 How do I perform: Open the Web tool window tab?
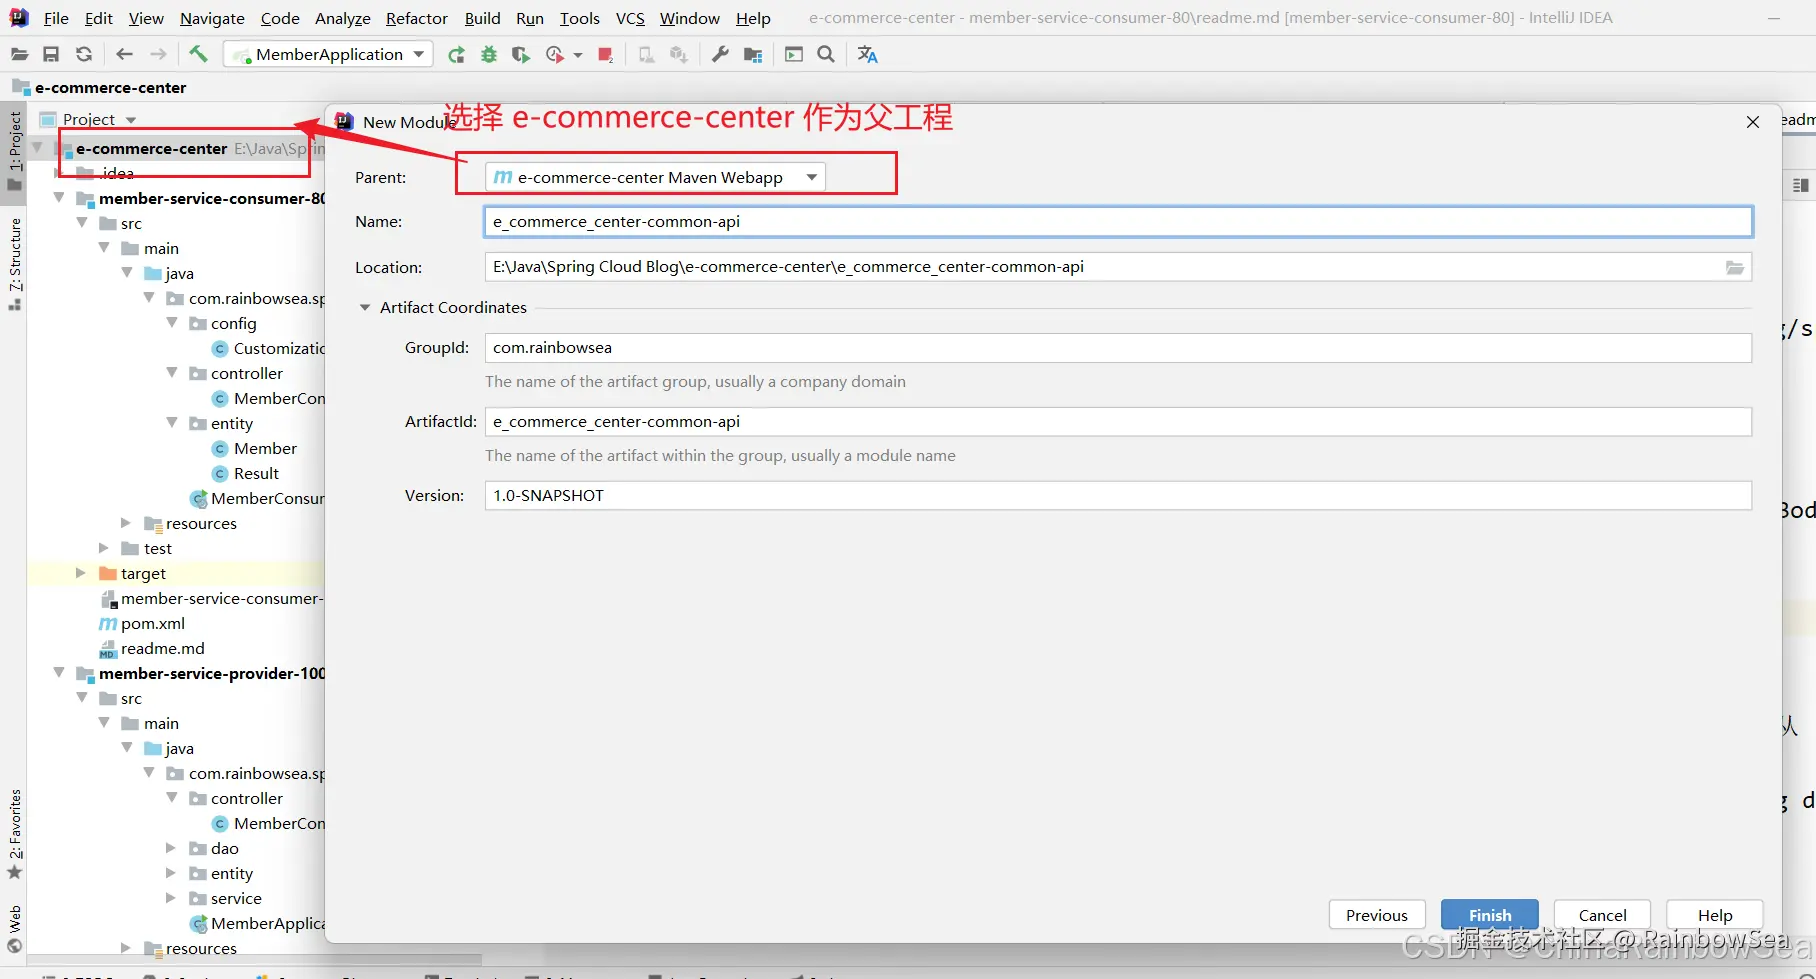click(14, 928)
